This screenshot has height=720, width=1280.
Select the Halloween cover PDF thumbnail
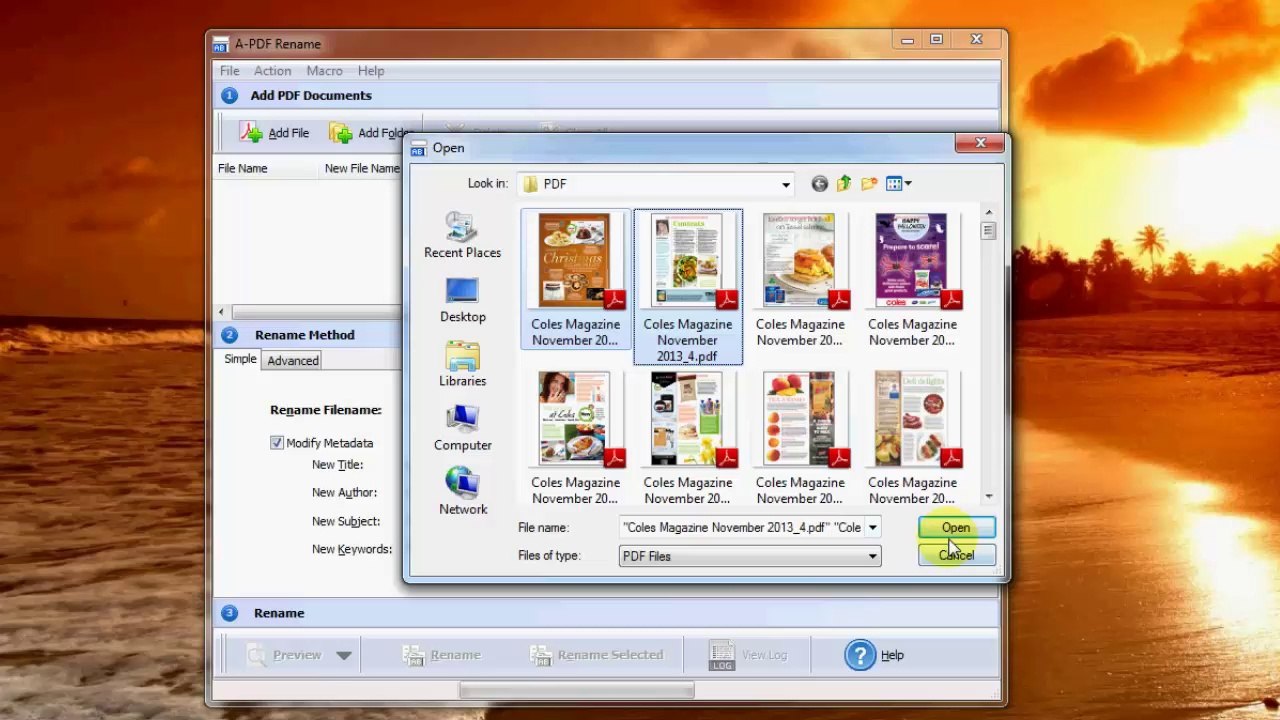point(912,280)
